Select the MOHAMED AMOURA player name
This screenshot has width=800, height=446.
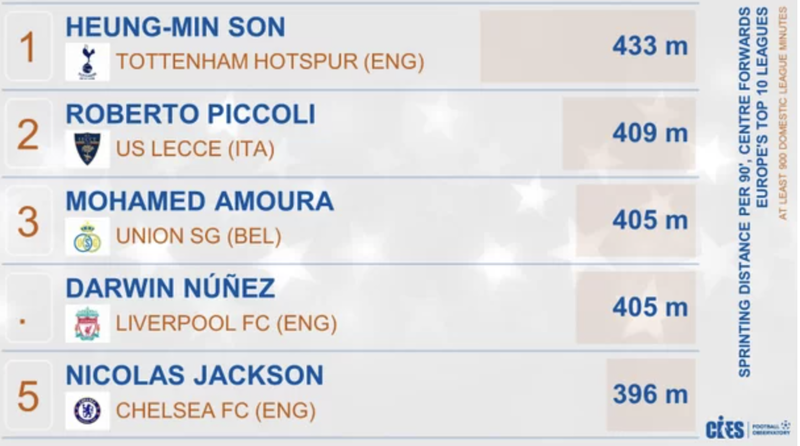(x=199, y=201)
